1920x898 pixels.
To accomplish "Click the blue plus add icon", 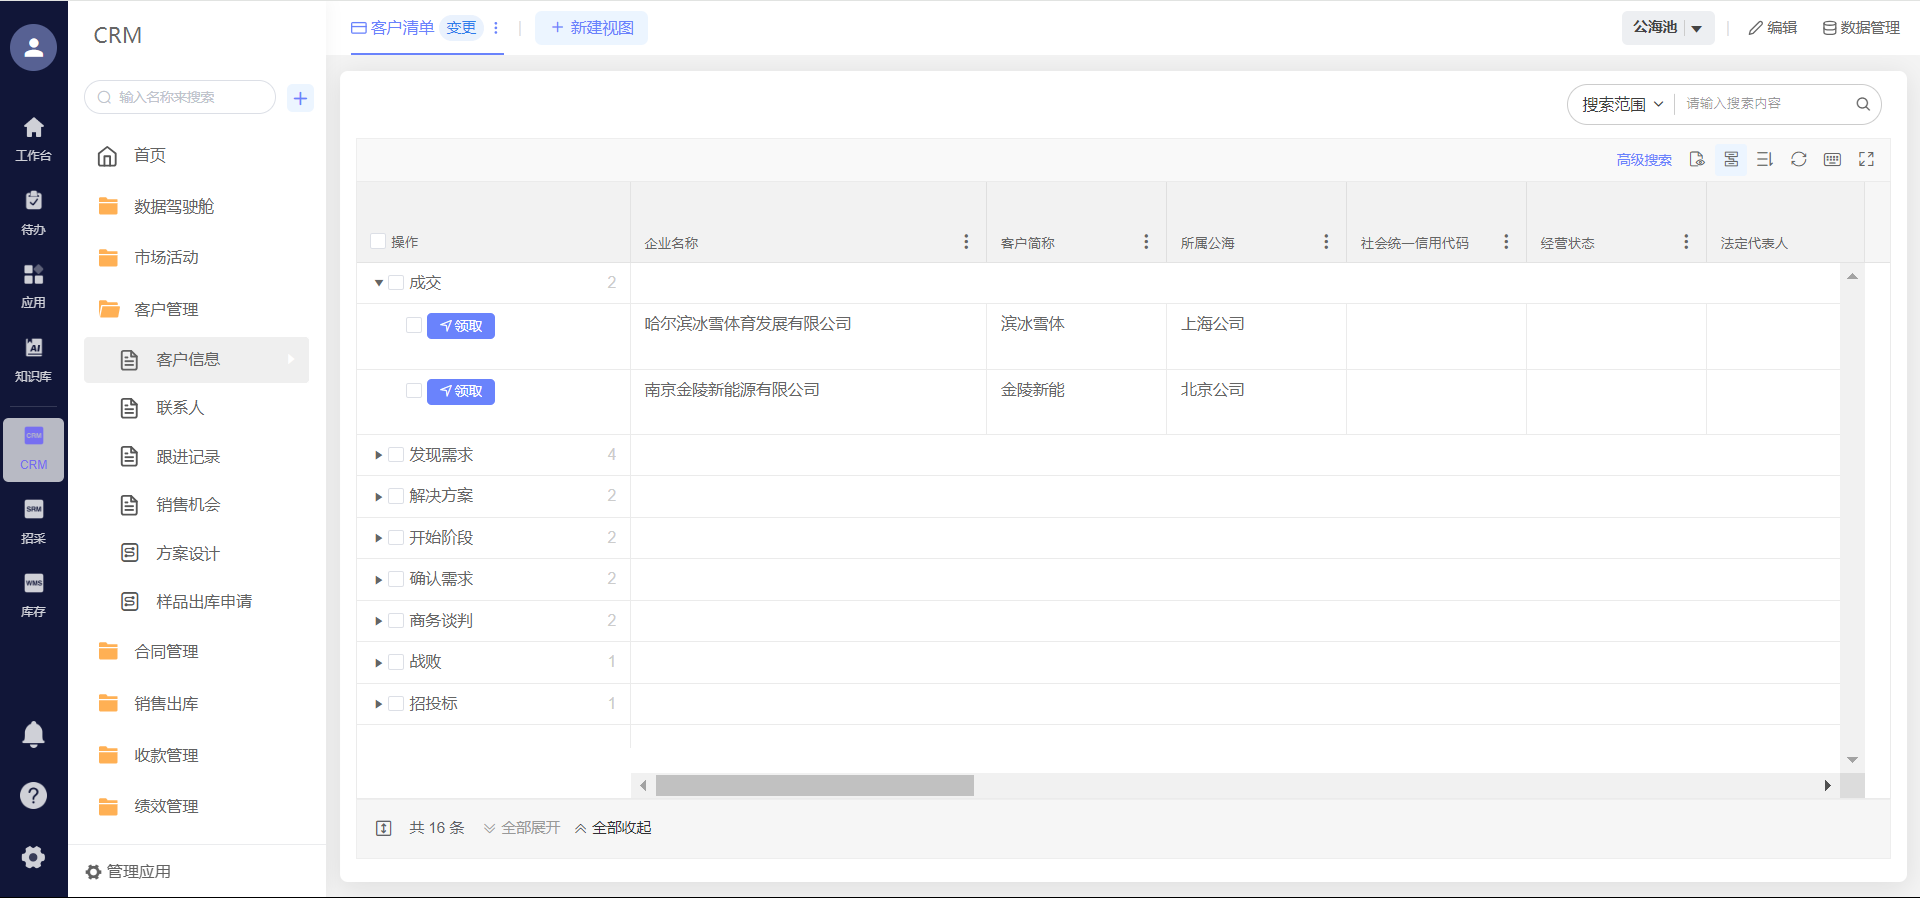I will point(300,98).
